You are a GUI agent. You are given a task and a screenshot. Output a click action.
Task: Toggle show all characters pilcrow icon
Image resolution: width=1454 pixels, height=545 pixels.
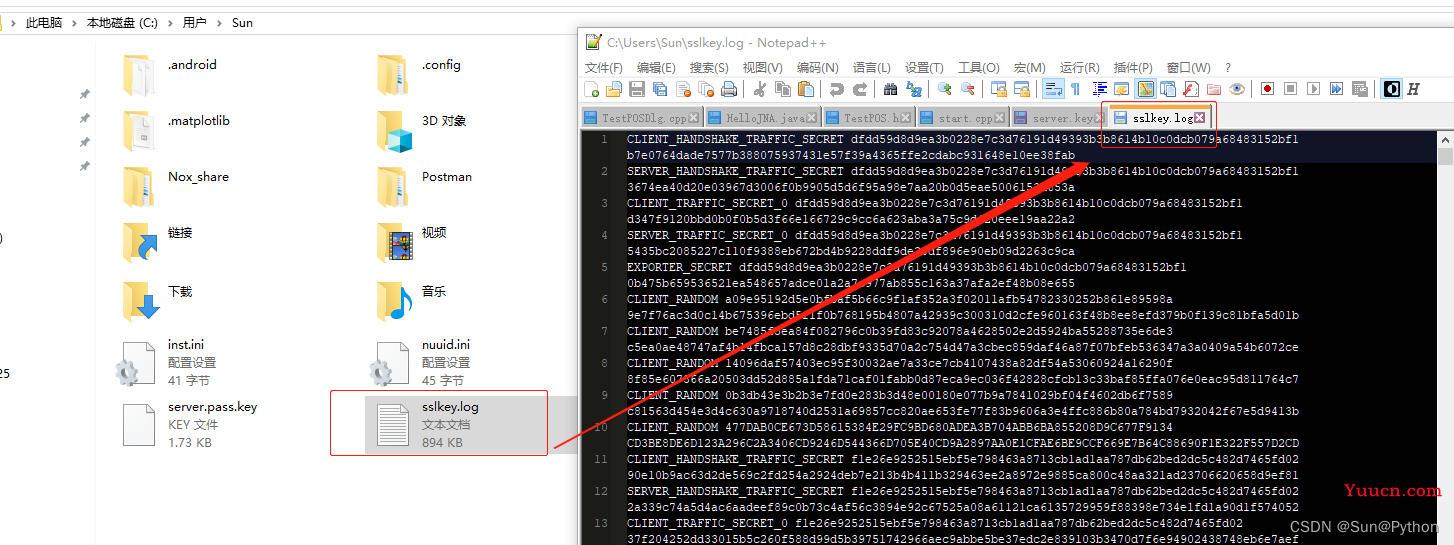[1075, 89]
